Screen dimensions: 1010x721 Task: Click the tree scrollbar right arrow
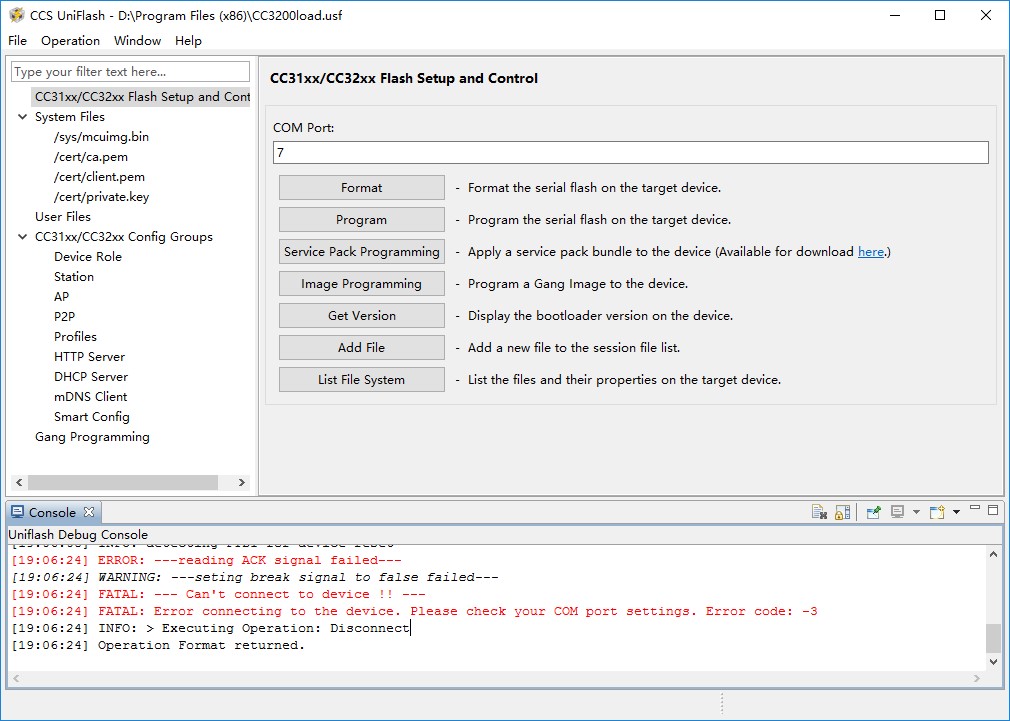click(x=242, y=482)
